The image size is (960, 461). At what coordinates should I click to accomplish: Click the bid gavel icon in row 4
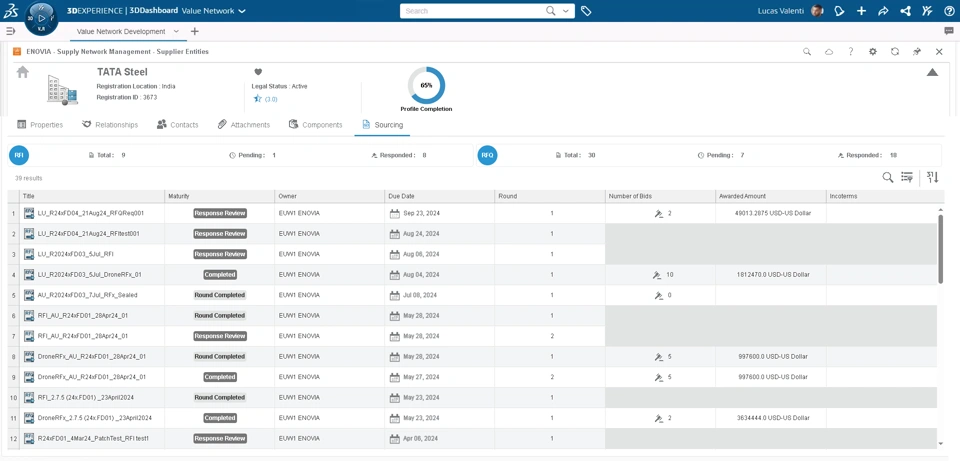pyautogui.click(x=658, y=275)
